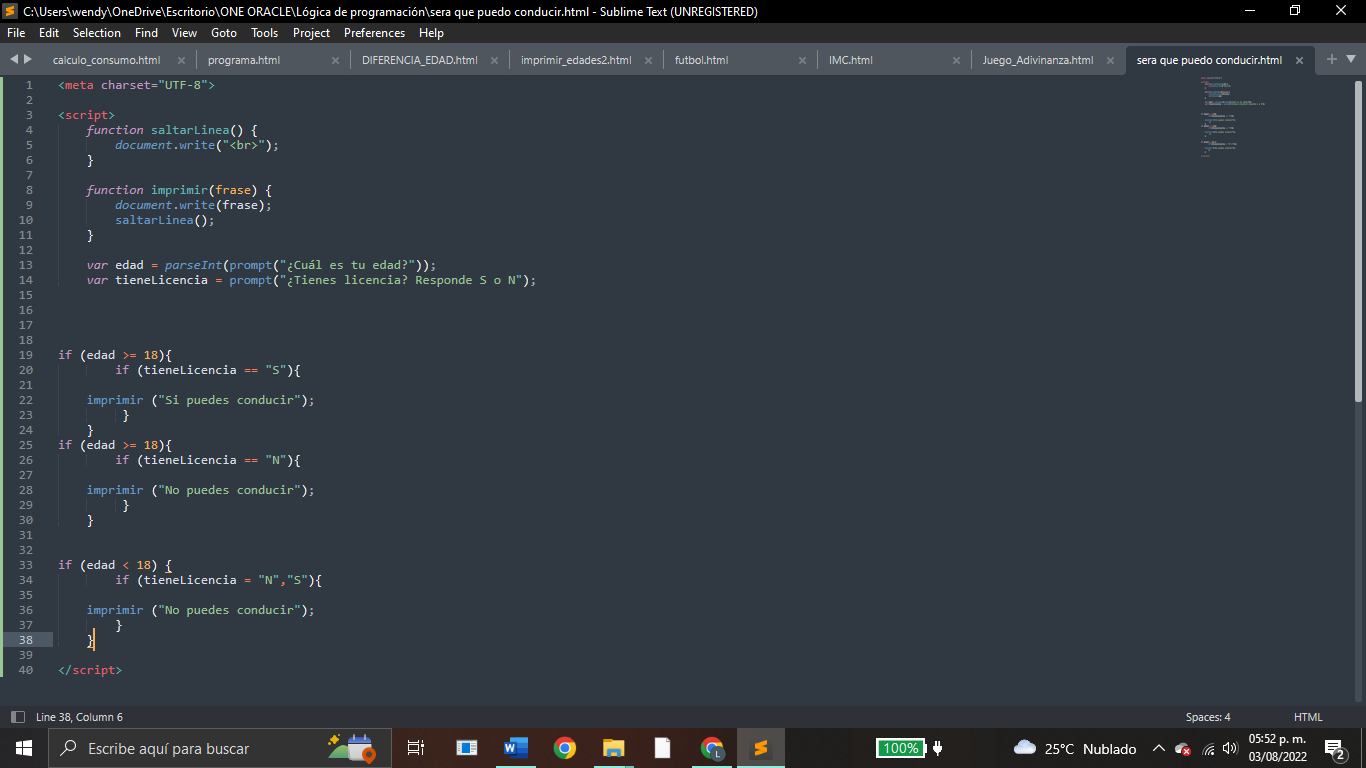Show hidden system tray icons

1158,748
